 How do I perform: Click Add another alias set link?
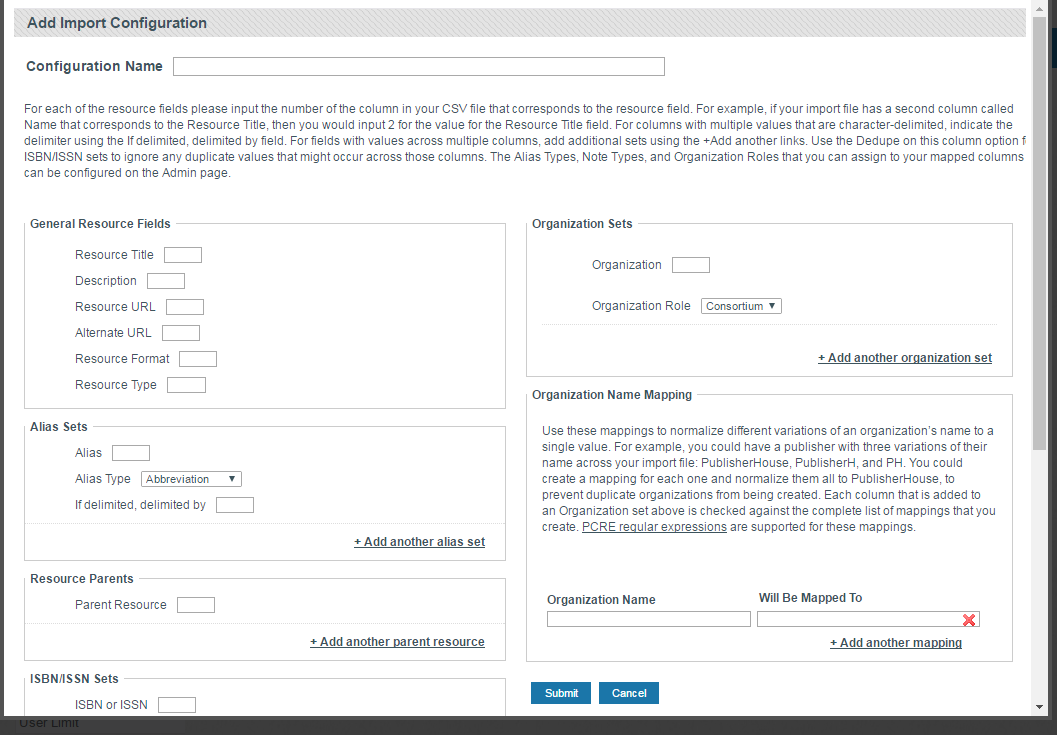pyautogui.click(x=419, y=542)
